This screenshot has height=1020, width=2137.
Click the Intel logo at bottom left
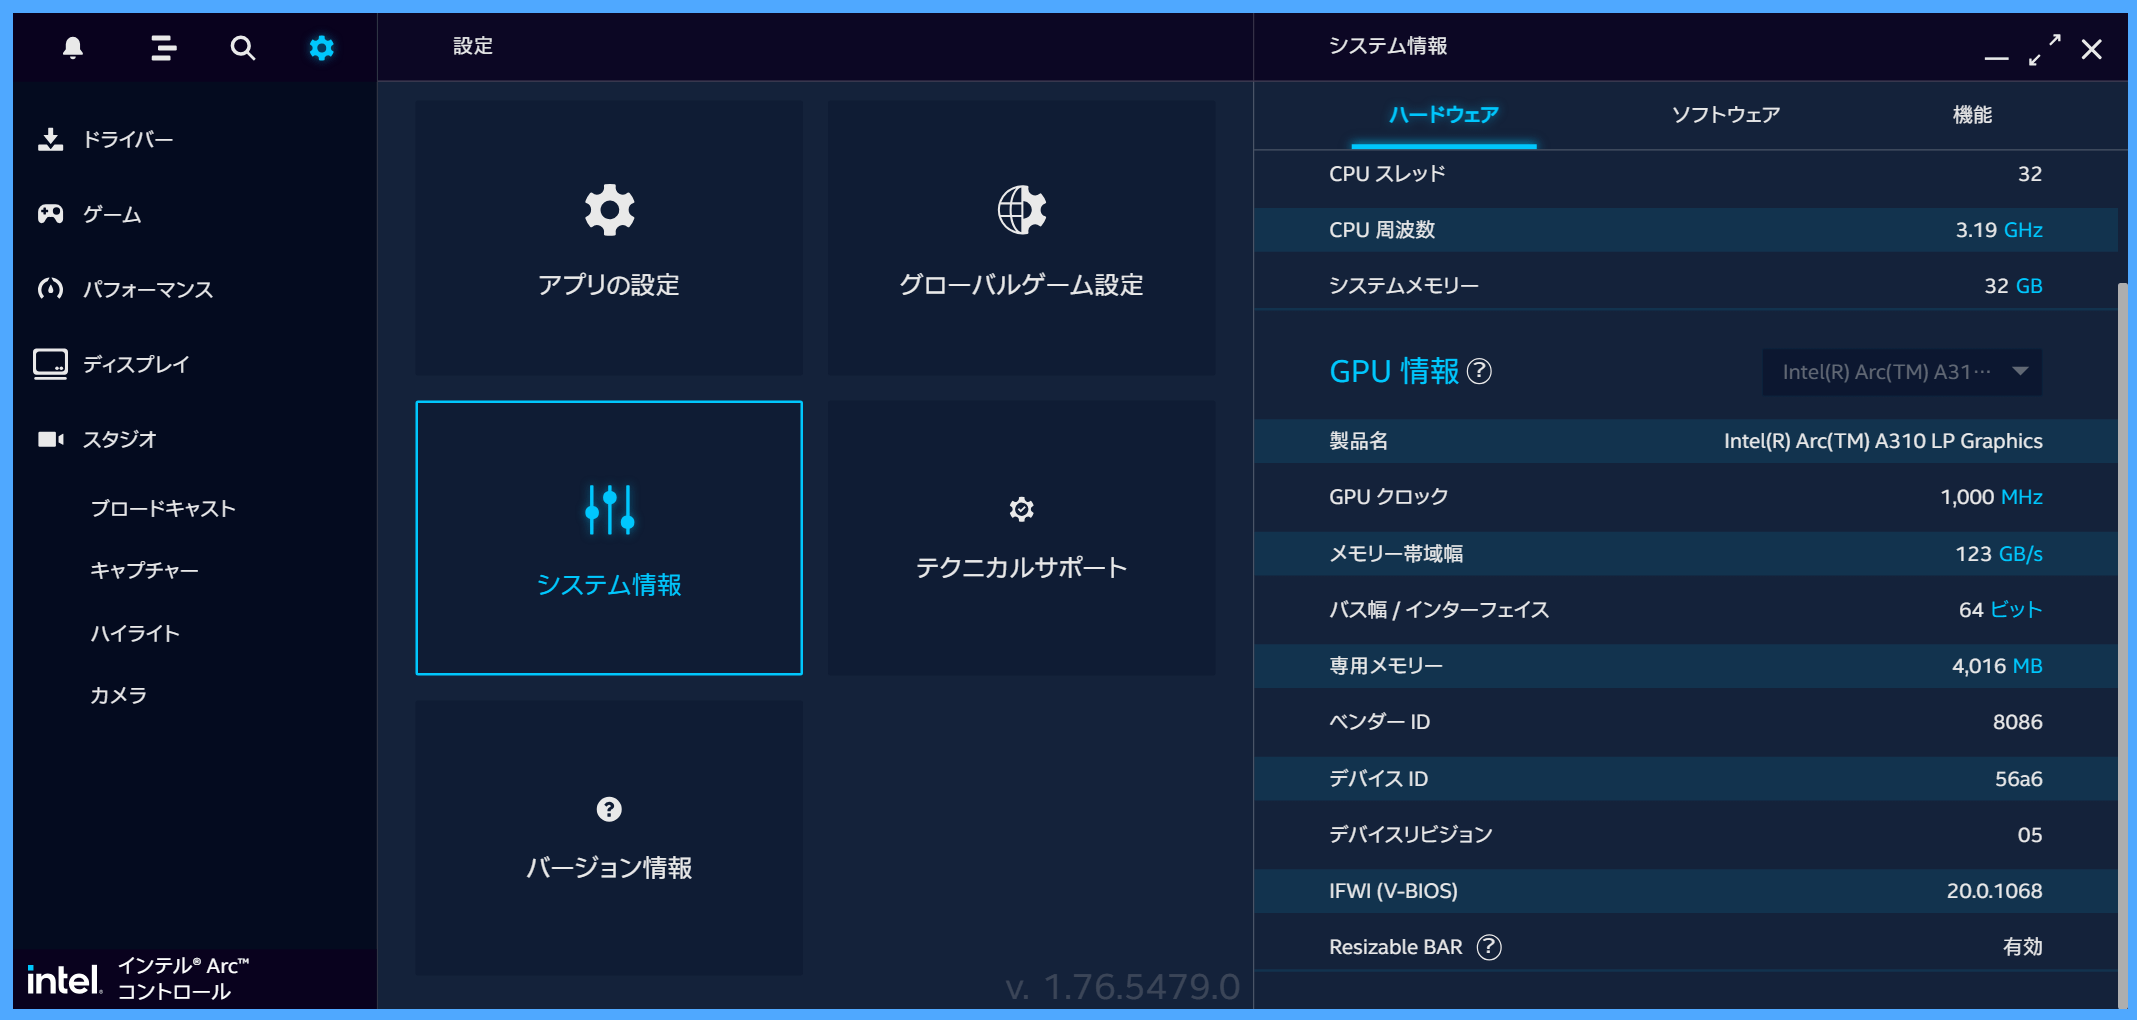[x=64, y=979]
